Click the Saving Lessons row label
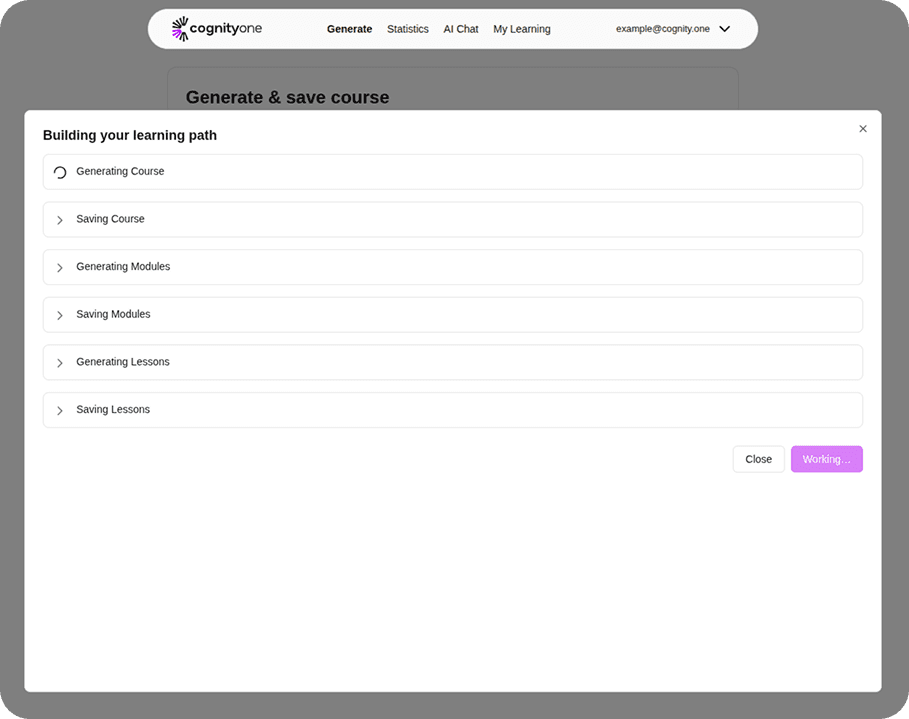Viewport: 909px width, 719px height. pyautogui.click(x=113, y=409)
